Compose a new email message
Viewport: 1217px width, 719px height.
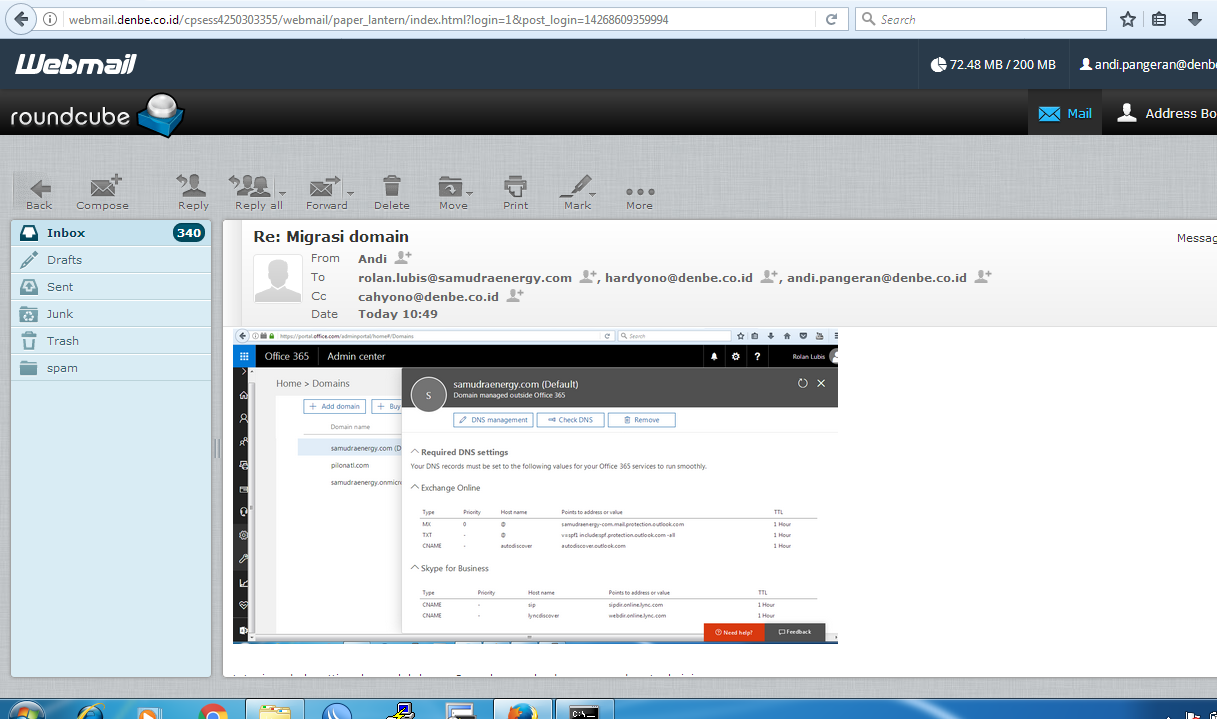point(103,191)
